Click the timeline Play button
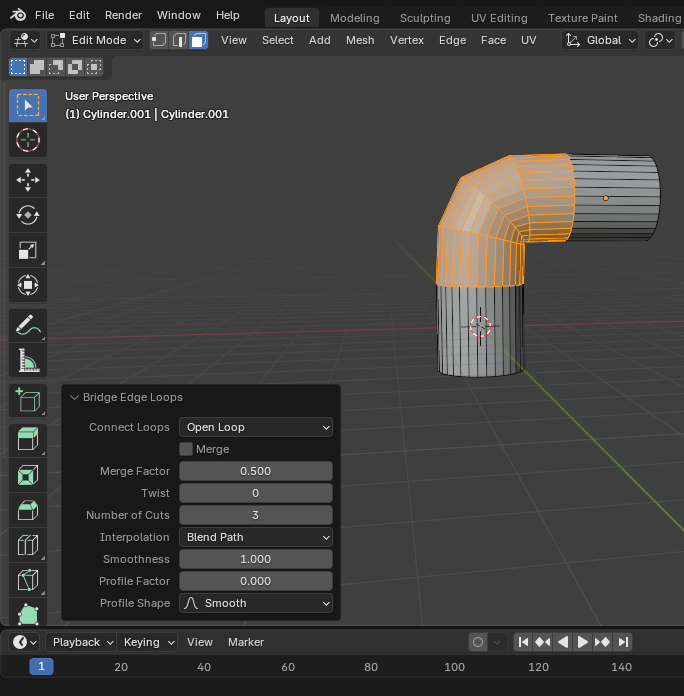Image resolution: width=684 pixels, height=696 pixels. [583, 642]
